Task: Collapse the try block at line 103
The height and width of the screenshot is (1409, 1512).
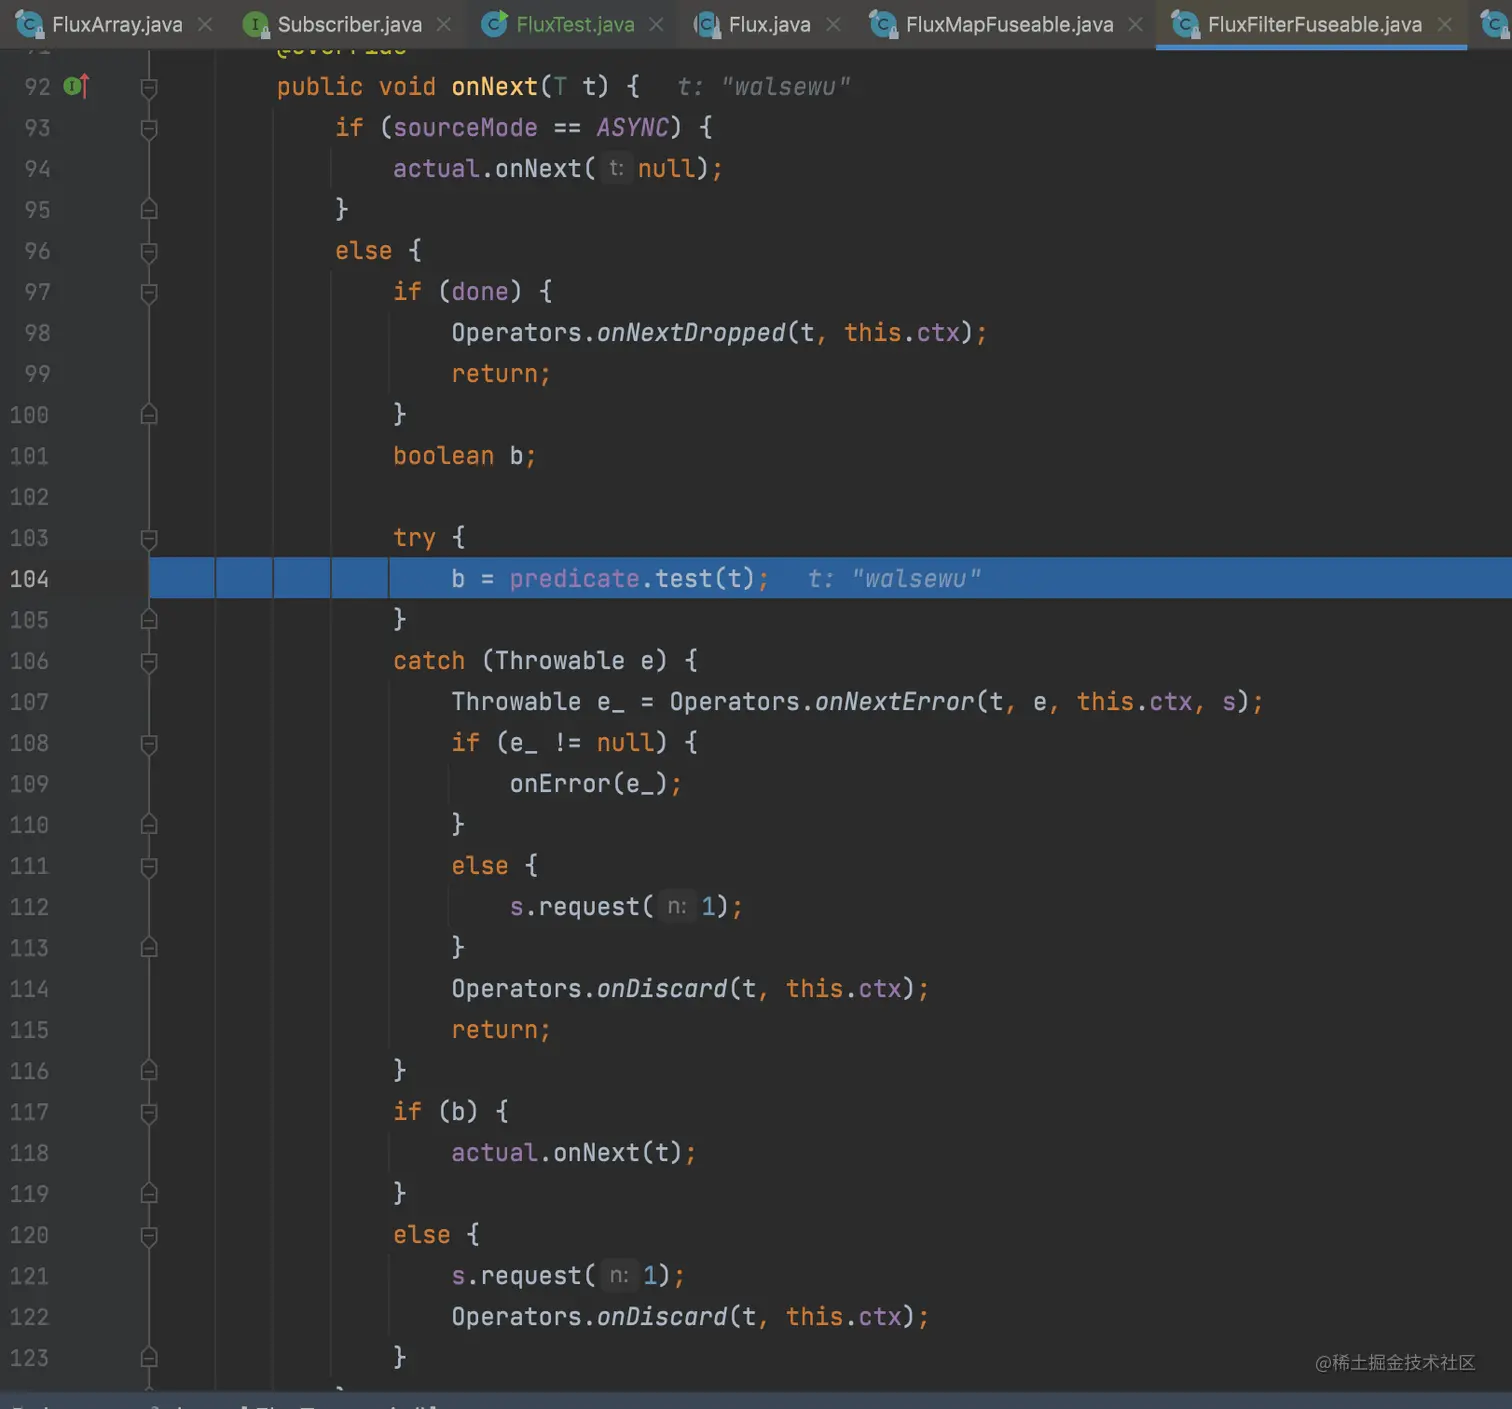Action: pos(149,539)
